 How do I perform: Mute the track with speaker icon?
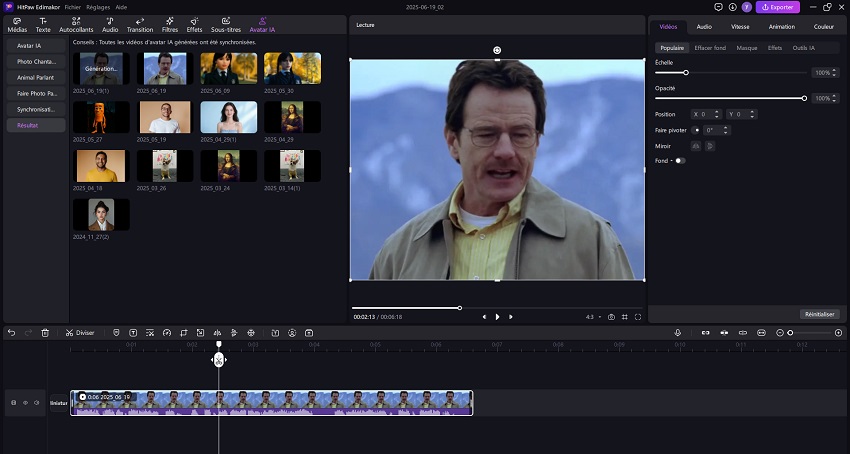pos(36,403)
